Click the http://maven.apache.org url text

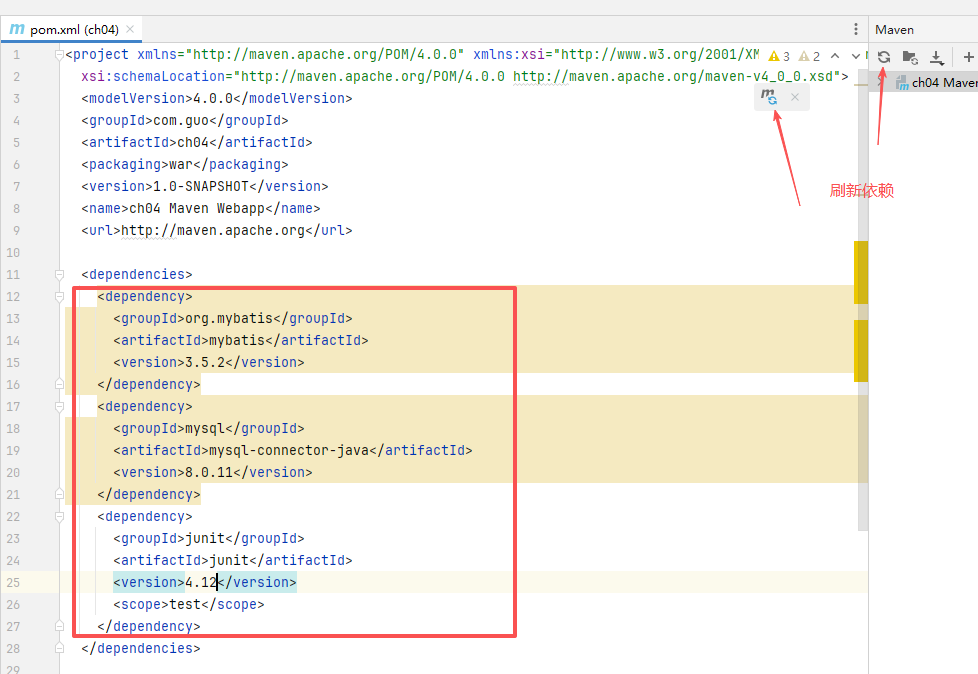212,230
